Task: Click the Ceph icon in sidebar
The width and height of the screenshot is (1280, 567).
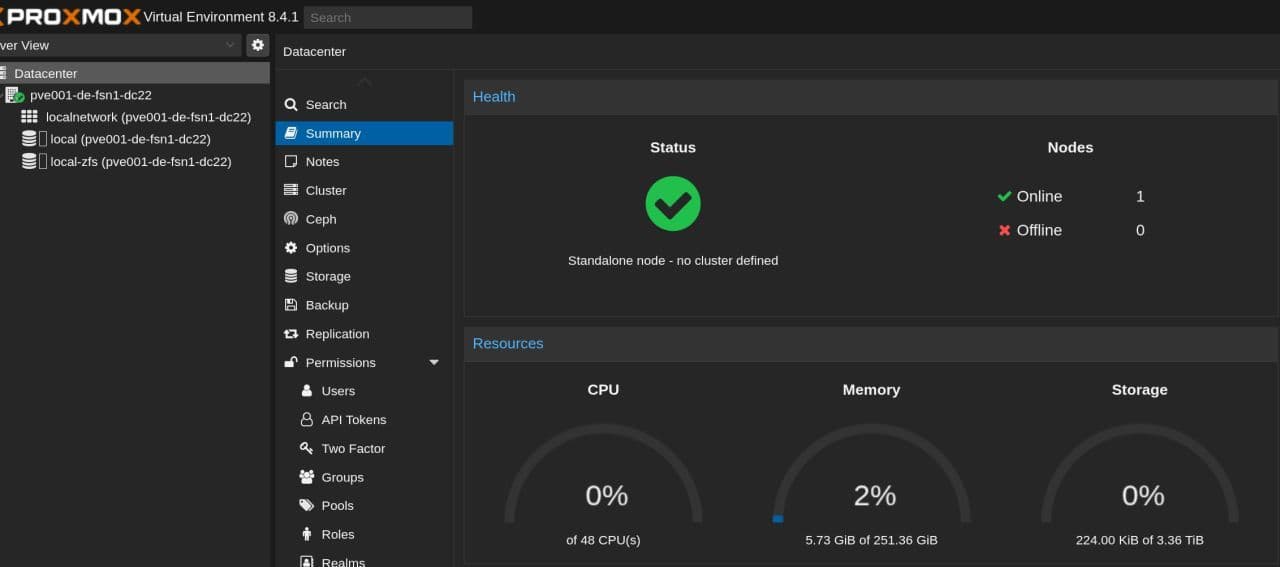Action: (291, 219)
